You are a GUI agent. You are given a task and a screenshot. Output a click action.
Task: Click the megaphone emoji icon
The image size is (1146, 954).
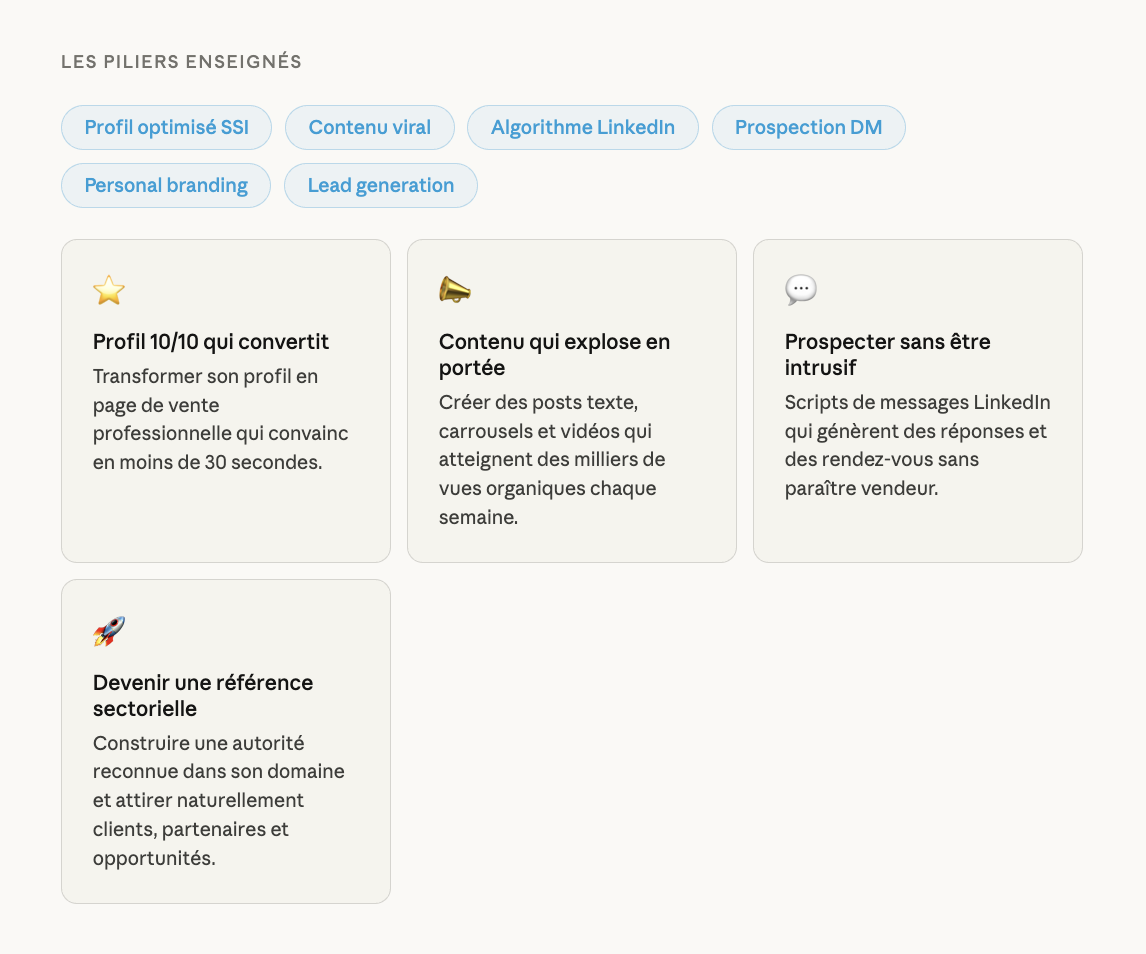coord(455,291)
